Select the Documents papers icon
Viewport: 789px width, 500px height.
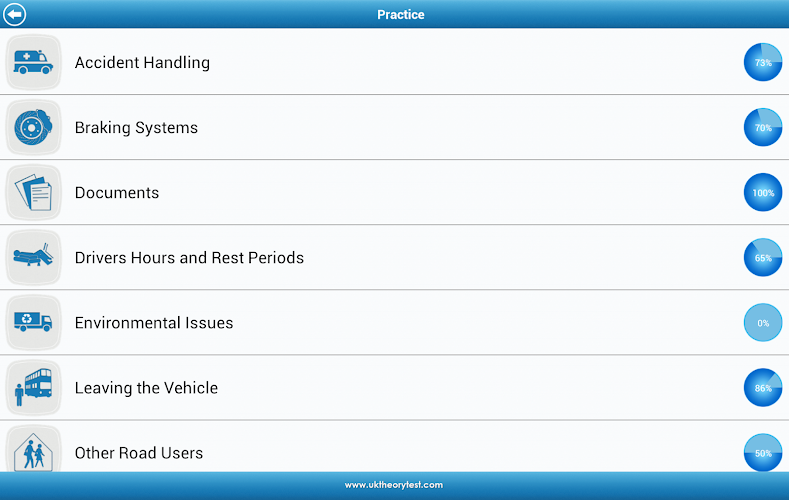point(34,192)
